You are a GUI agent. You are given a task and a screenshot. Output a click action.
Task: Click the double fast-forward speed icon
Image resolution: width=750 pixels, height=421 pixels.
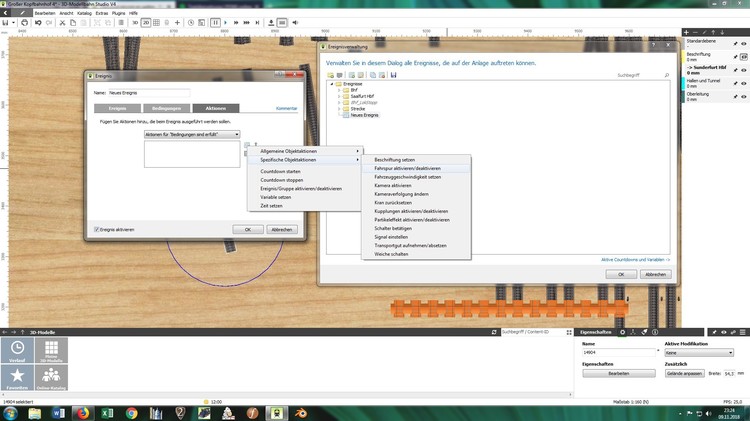236,22
